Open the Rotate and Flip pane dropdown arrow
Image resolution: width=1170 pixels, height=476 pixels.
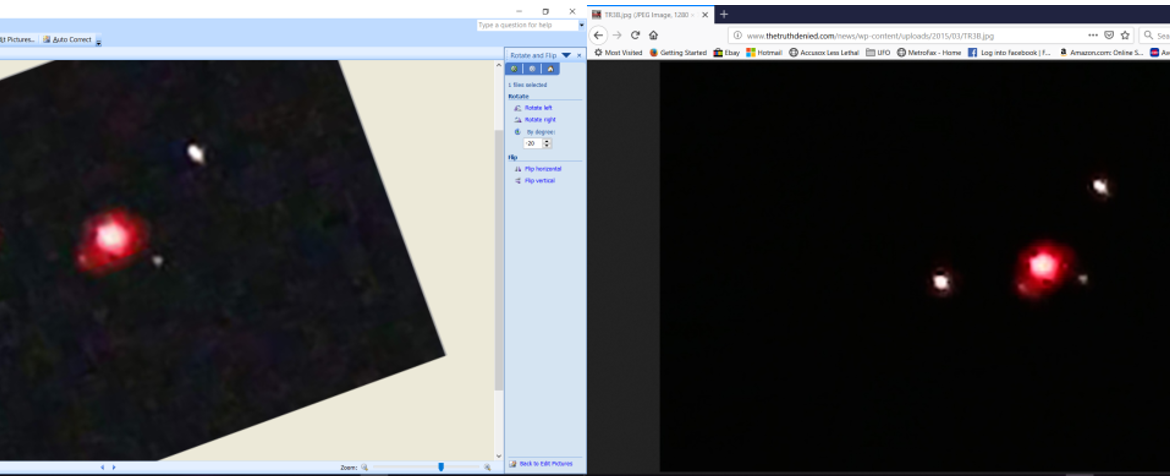[x=566, y=55]
